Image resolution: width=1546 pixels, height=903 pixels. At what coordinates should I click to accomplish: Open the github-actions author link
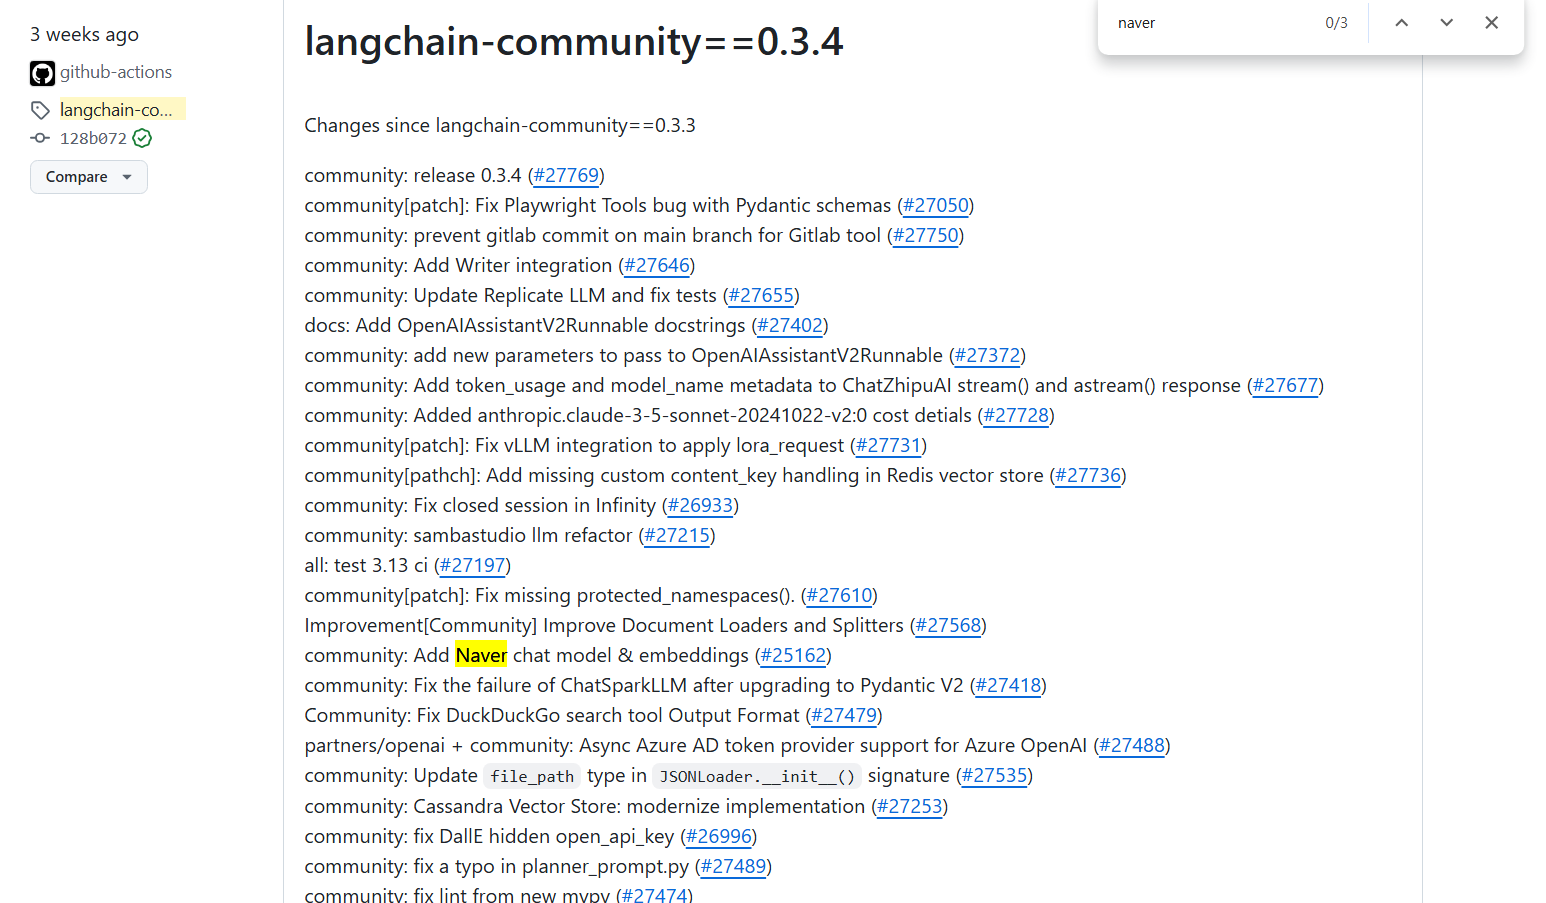click(116, 72)
